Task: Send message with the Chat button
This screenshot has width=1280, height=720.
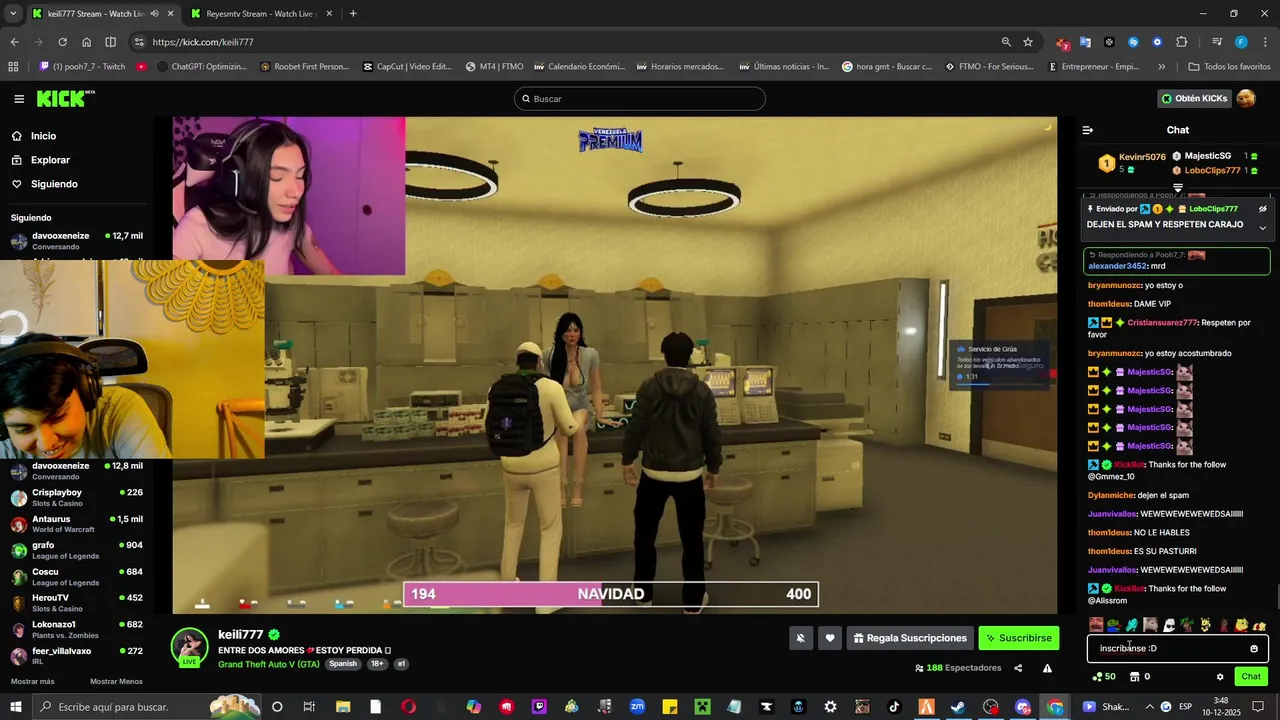Action: (x=1251, y=677)
